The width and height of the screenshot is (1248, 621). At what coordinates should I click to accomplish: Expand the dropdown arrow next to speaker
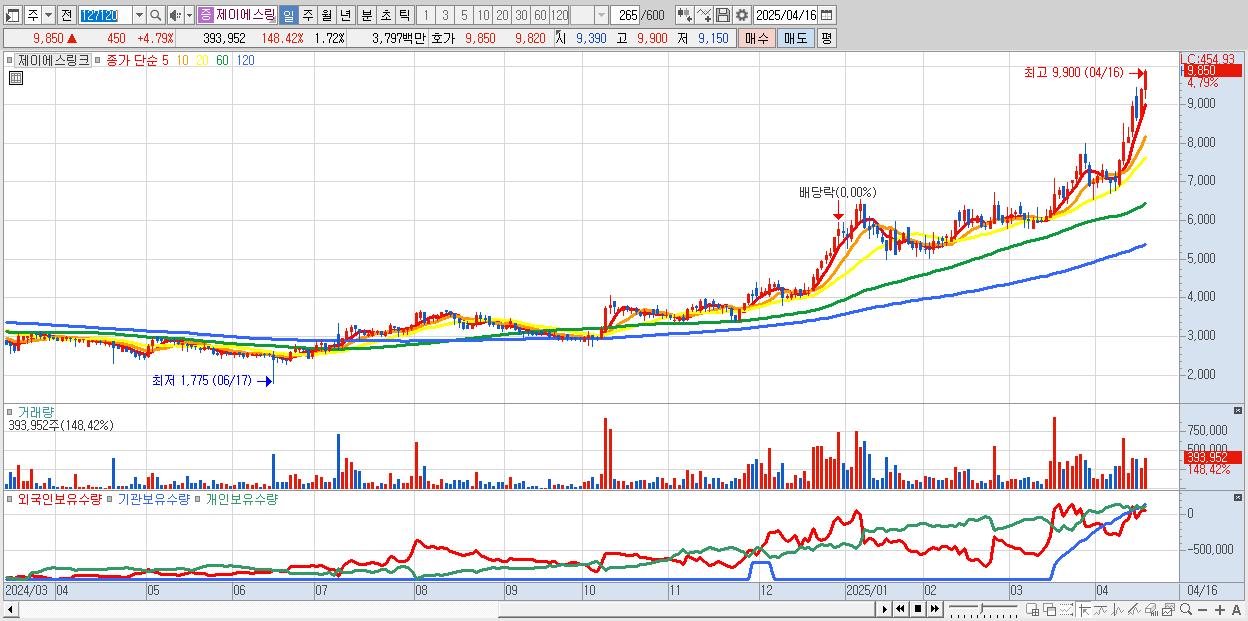[189, 15]
